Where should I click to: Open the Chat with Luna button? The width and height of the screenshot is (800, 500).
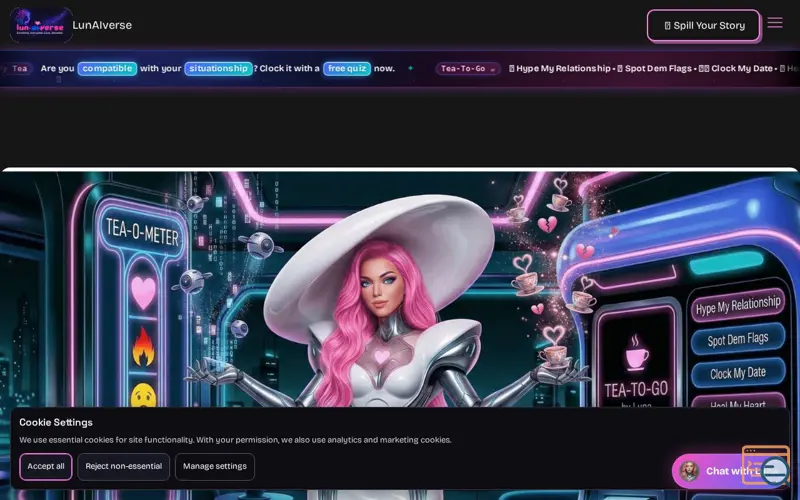click(730, 471)
